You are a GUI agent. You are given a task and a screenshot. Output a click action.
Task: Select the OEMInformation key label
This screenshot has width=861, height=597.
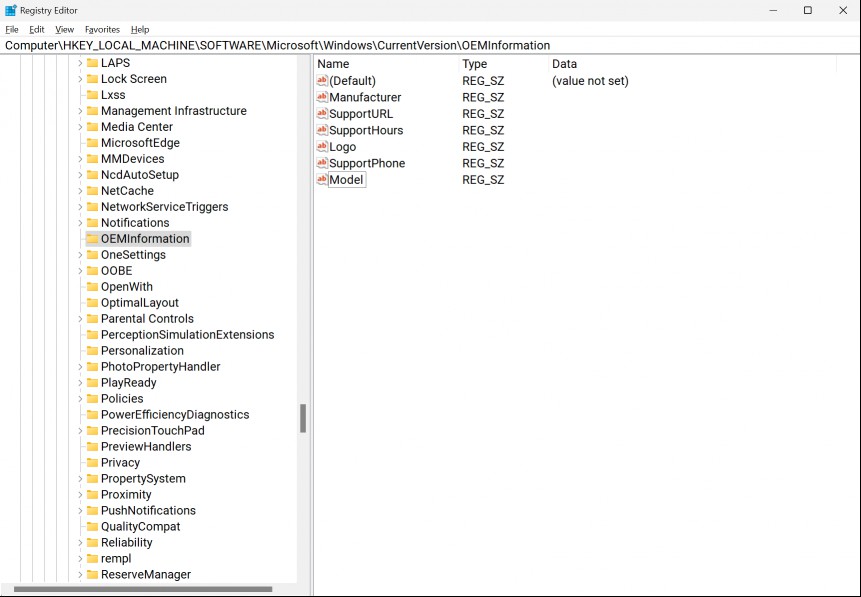(x=145, y=239)
